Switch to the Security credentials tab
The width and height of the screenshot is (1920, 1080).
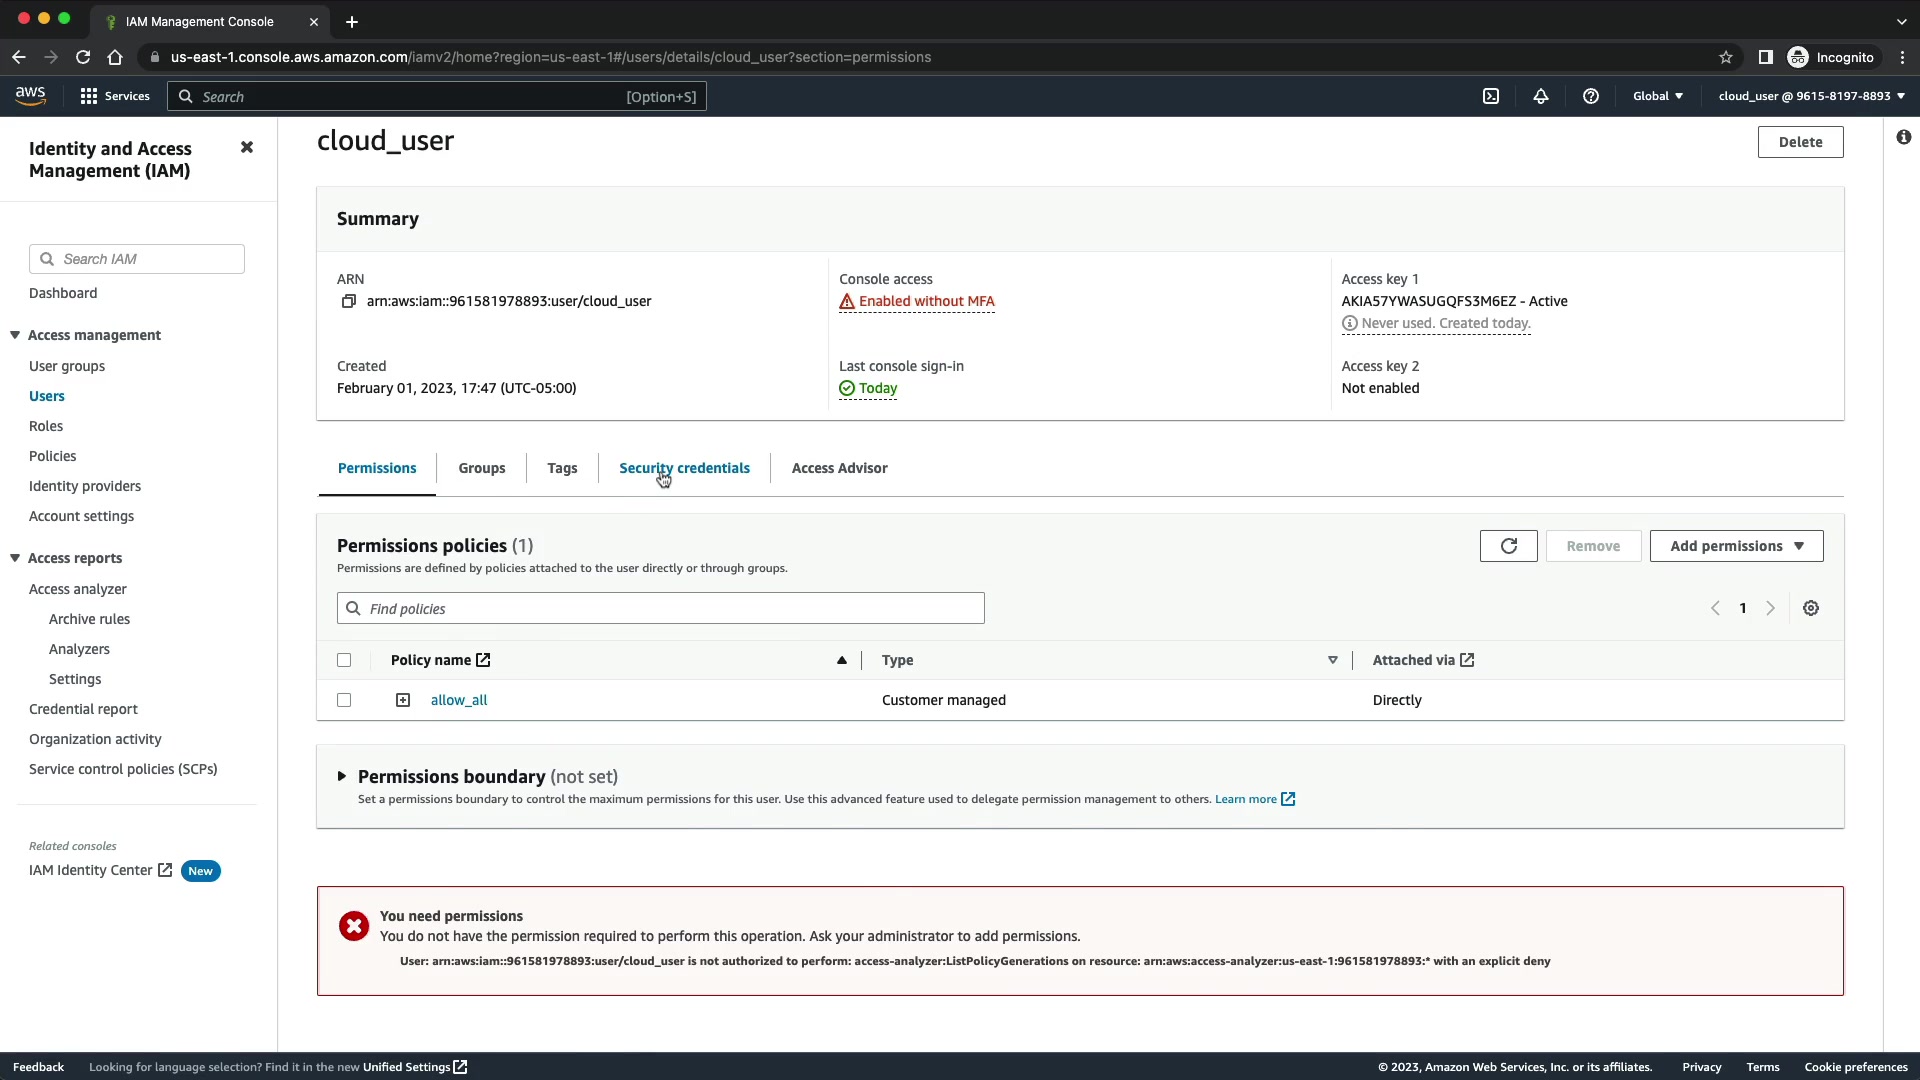click(684, 468)
